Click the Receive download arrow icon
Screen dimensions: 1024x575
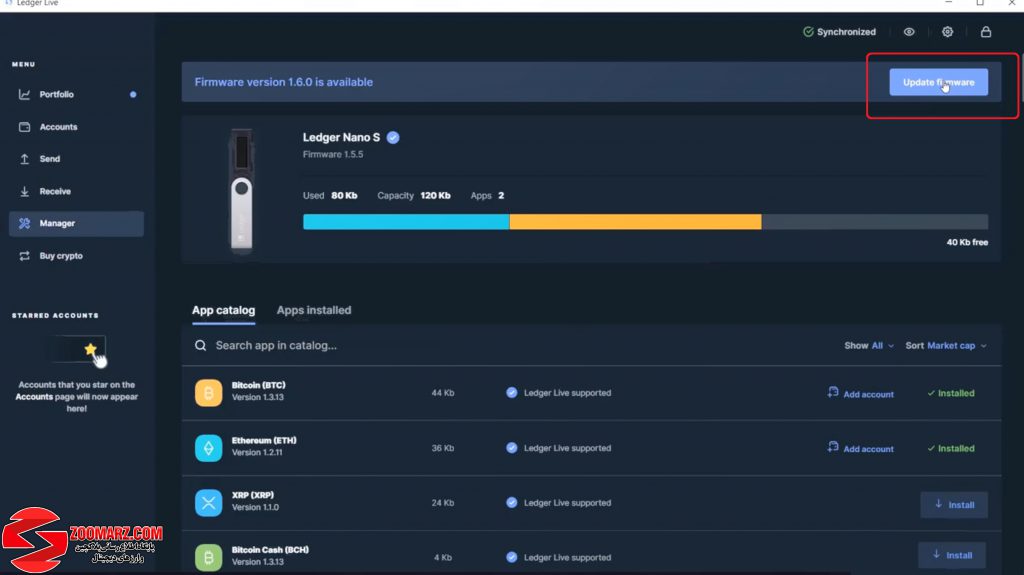pos(24,191)
